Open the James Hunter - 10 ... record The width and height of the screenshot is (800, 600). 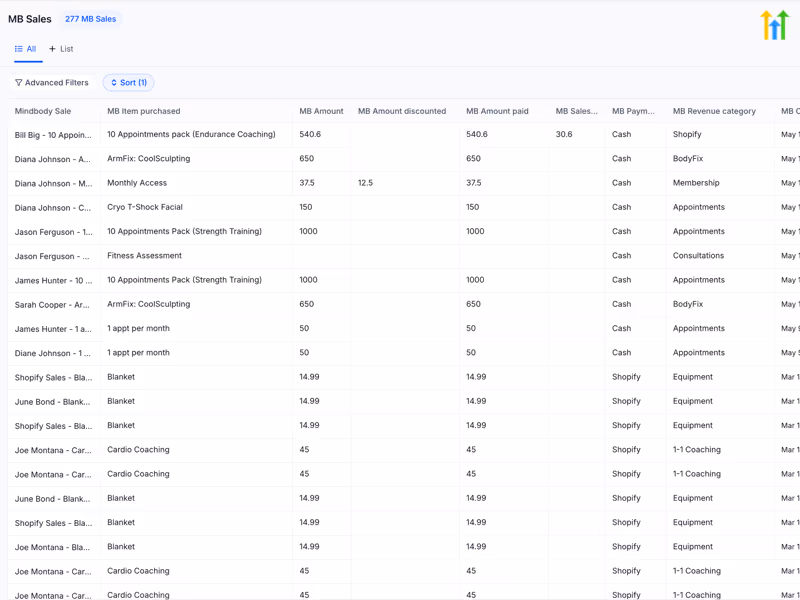(53, 281)
